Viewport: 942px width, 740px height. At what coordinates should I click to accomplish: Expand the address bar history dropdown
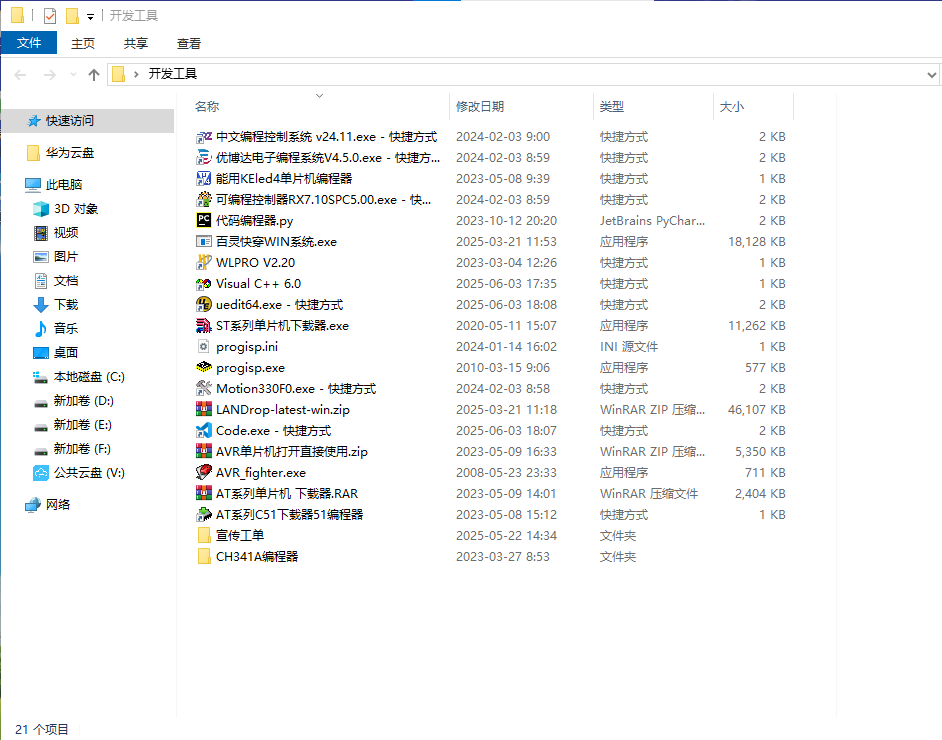coord(931,74)
